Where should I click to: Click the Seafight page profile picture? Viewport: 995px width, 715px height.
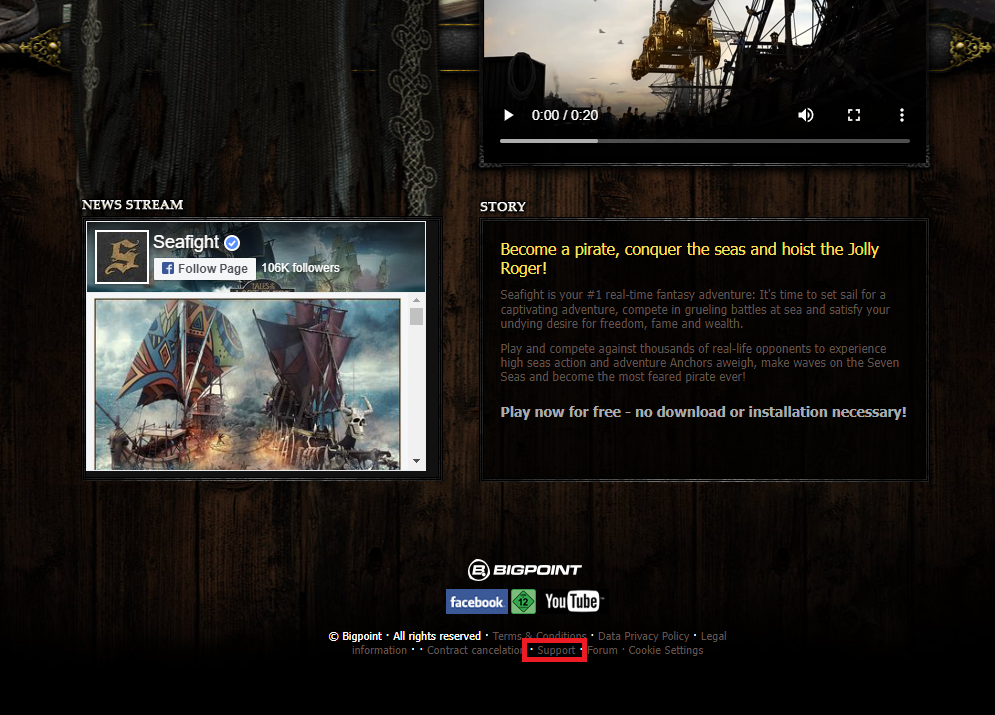pyautogui.click(x=122, y=257)
